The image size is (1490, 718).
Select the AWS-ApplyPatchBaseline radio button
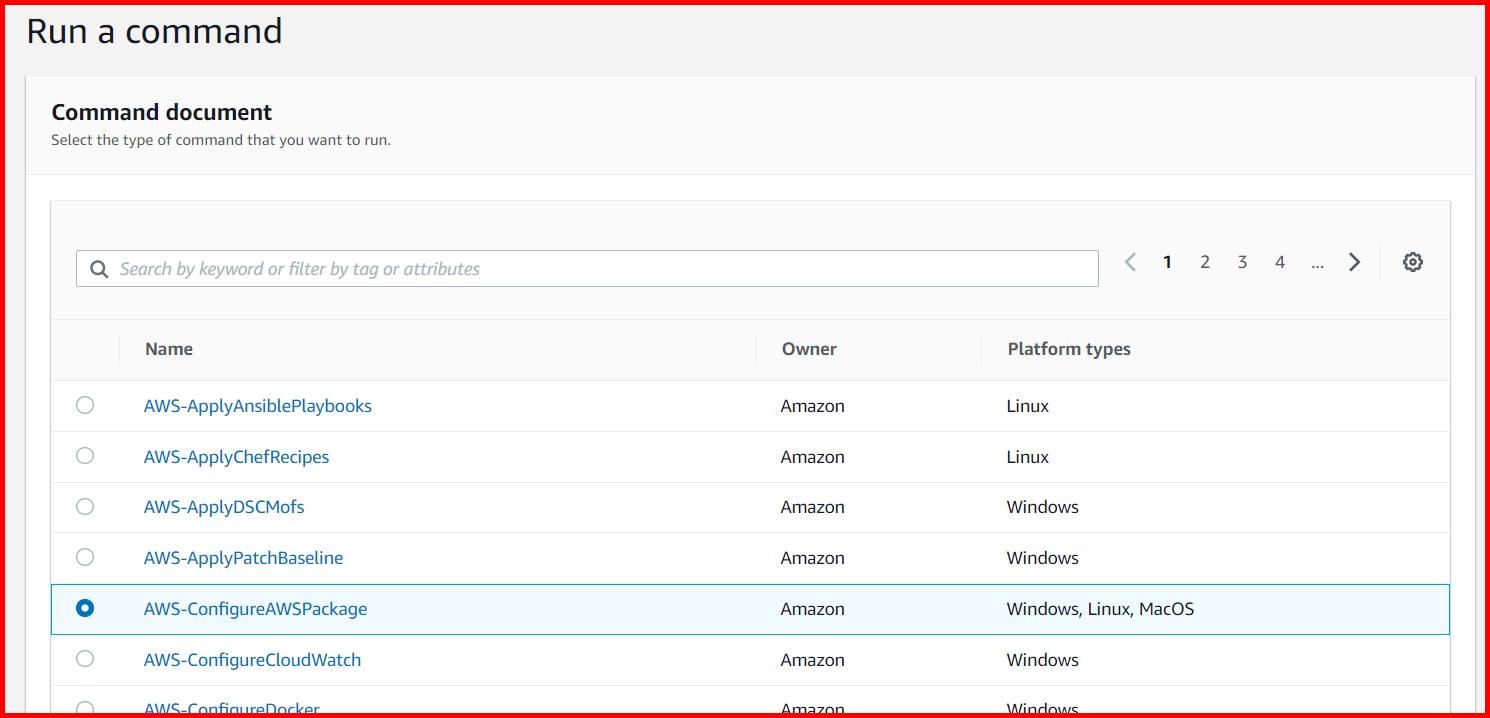pos(85,557)
